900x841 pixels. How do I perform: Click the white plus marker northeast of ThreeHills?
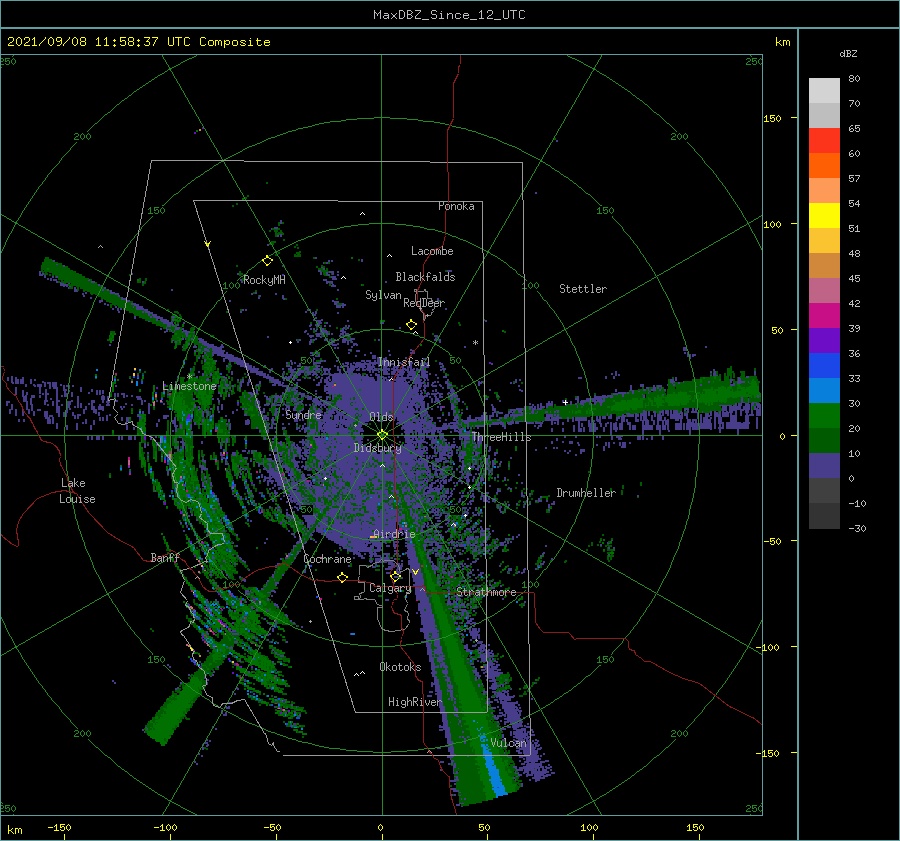coord(565,402)
